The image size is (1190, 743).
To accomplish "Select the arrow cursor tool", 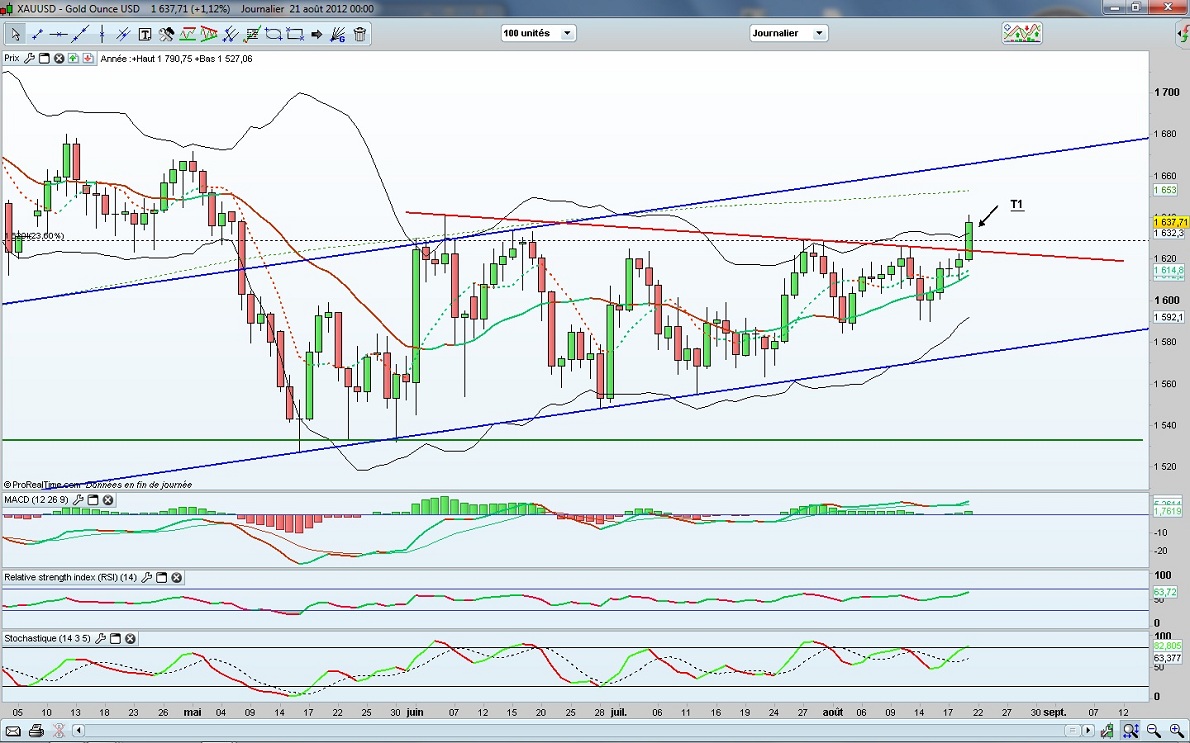I will (15, 34).
